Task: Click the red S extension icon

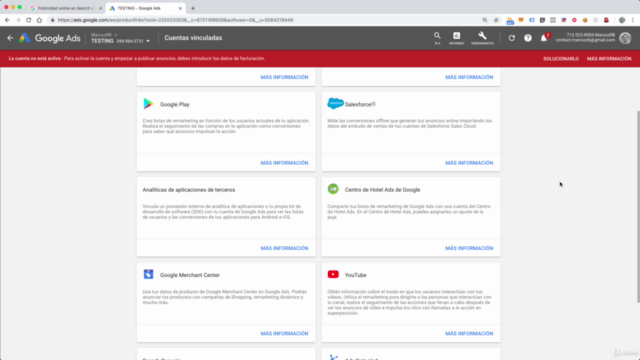Action: click(607, 20)
